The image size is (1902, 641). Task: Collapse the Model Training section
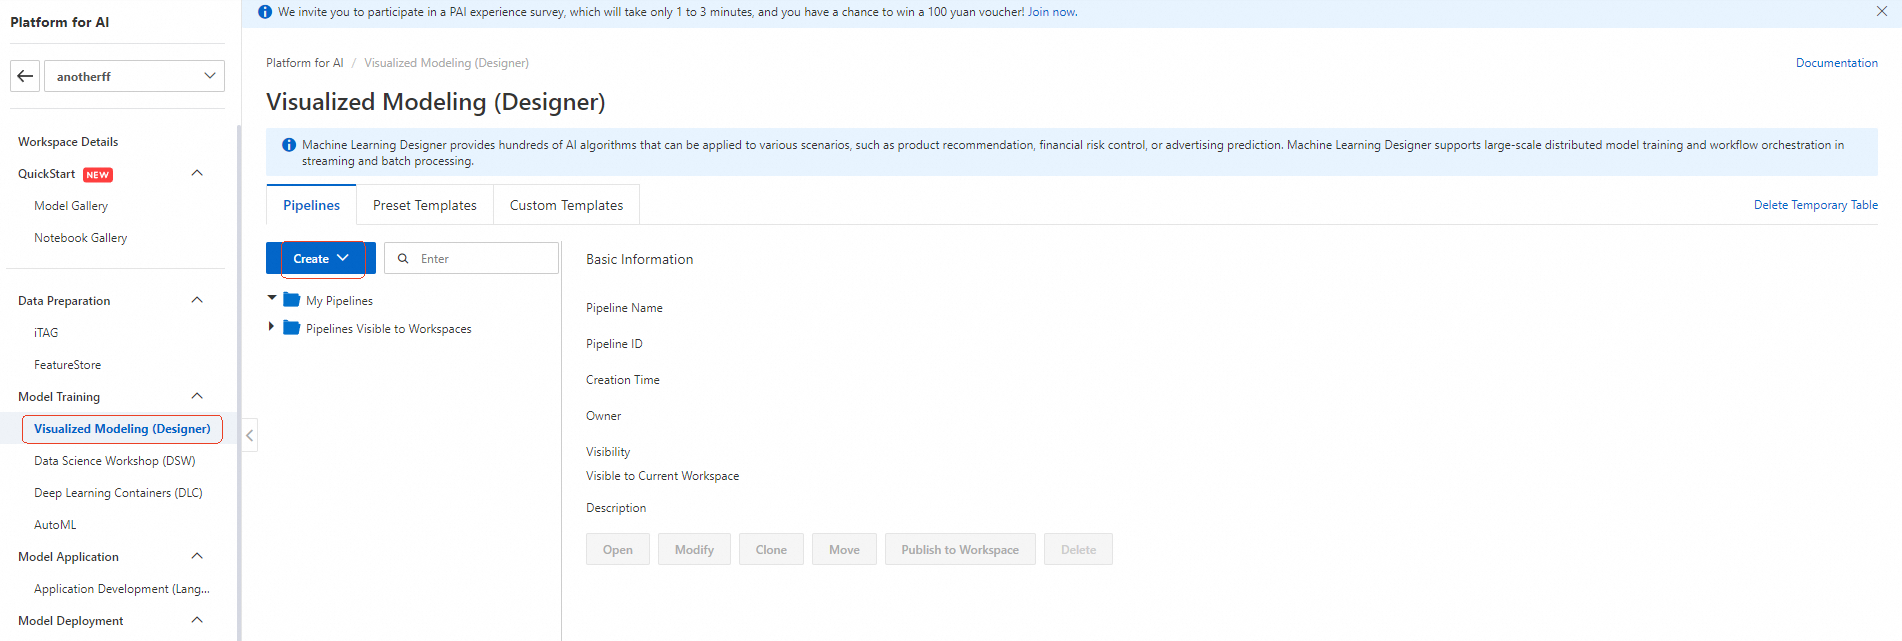click(197, 396)
